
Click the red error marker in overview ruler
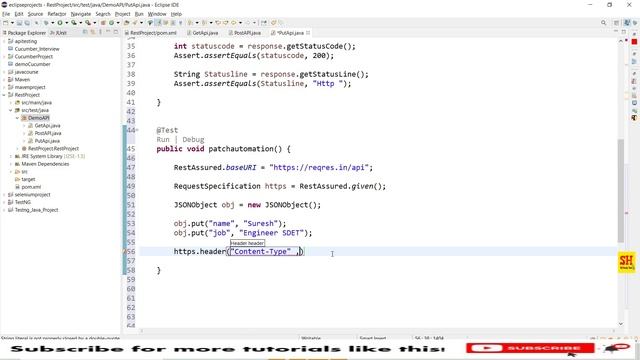627,213
